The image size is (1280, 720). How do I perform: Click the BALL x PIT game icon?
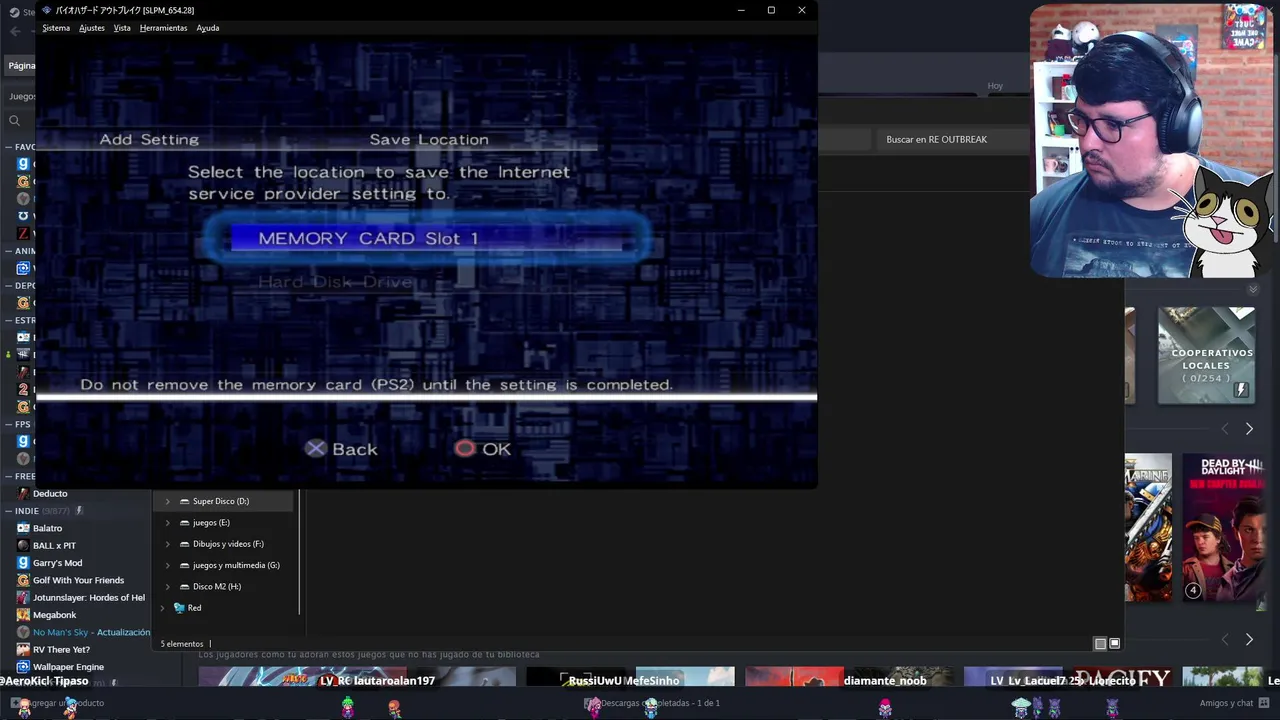point(23,545)
